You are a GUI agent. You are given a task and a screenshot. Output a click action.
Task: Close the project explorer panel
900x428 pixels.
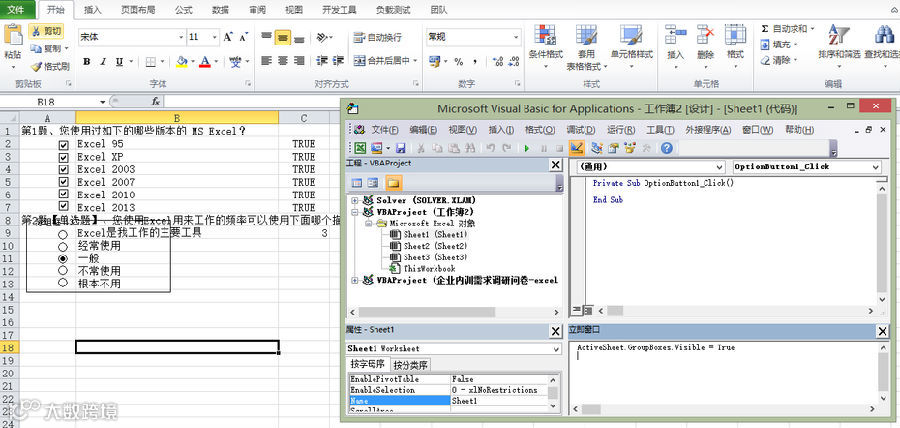click(555, 165)
